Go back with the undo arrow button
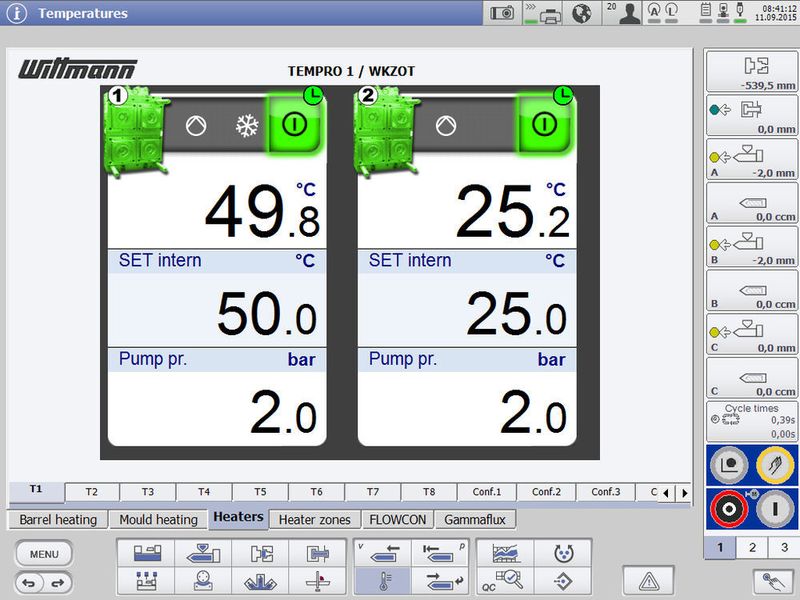The width and height of the screenshot is (800, 600). pos(29,583)
